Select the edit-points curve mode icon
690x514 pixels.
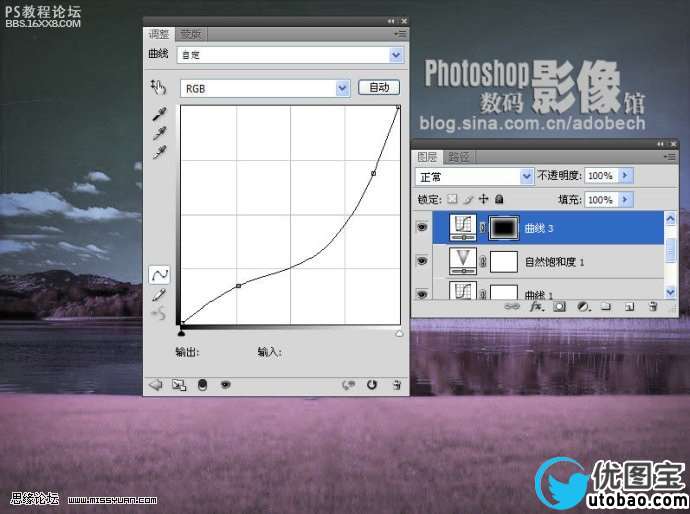tap(159, 275)
